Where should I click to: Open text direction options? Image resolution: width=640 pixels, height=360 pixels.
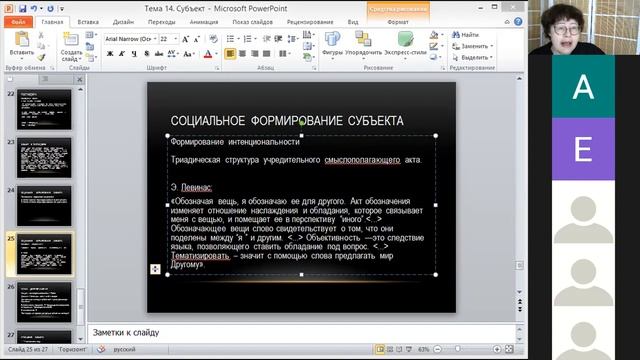[308, 35]
